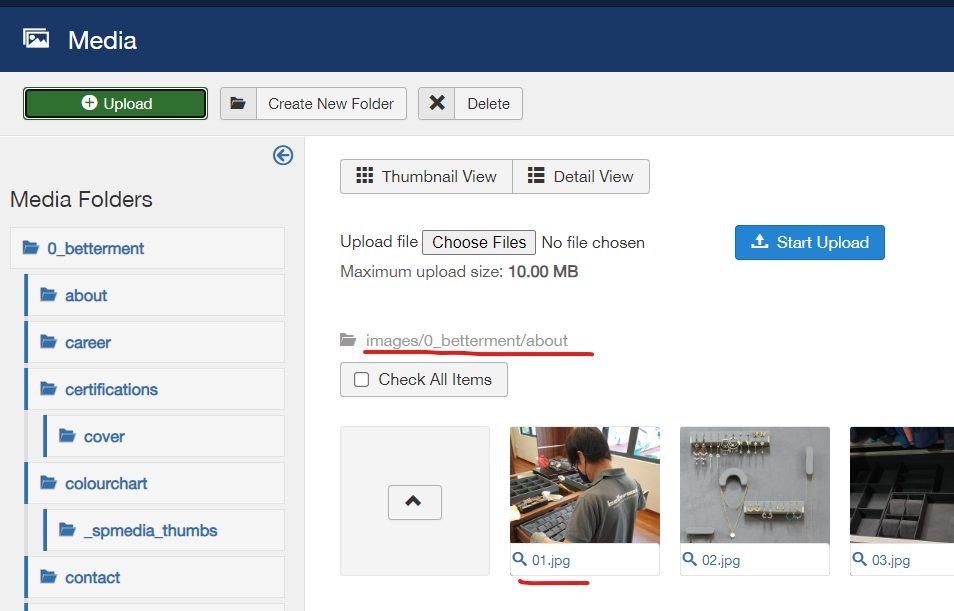
Task: Open the 03.jpg thumbnail image
Action: [x=902, y=485]
